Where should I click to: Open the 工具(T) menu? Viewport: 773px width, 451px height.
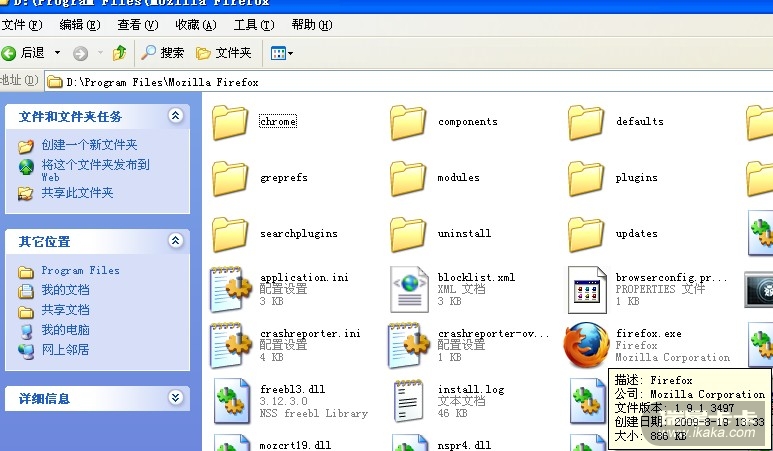coord(254,25)
